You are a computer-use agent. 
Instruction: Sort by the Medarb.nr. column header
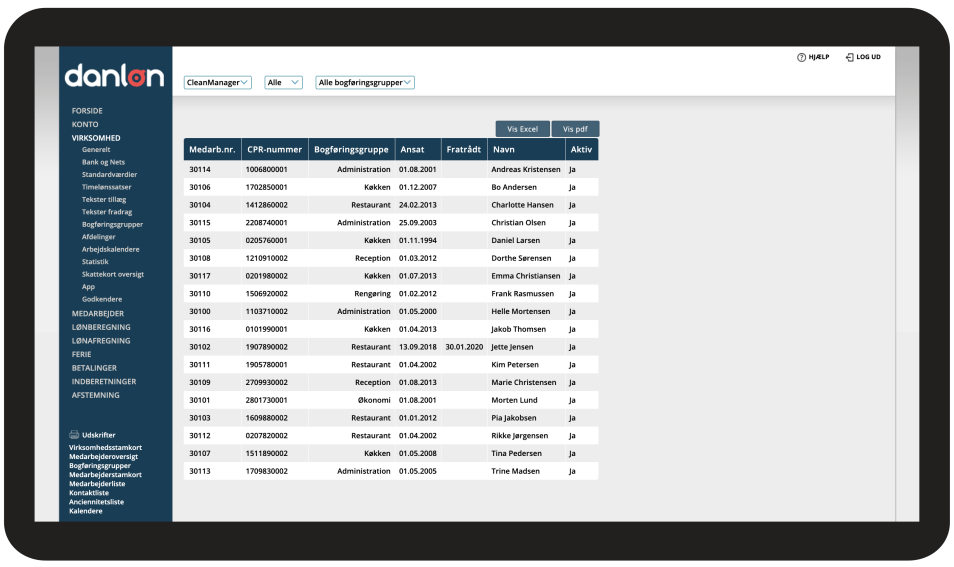pyautogui.click(x=210, y=150)
